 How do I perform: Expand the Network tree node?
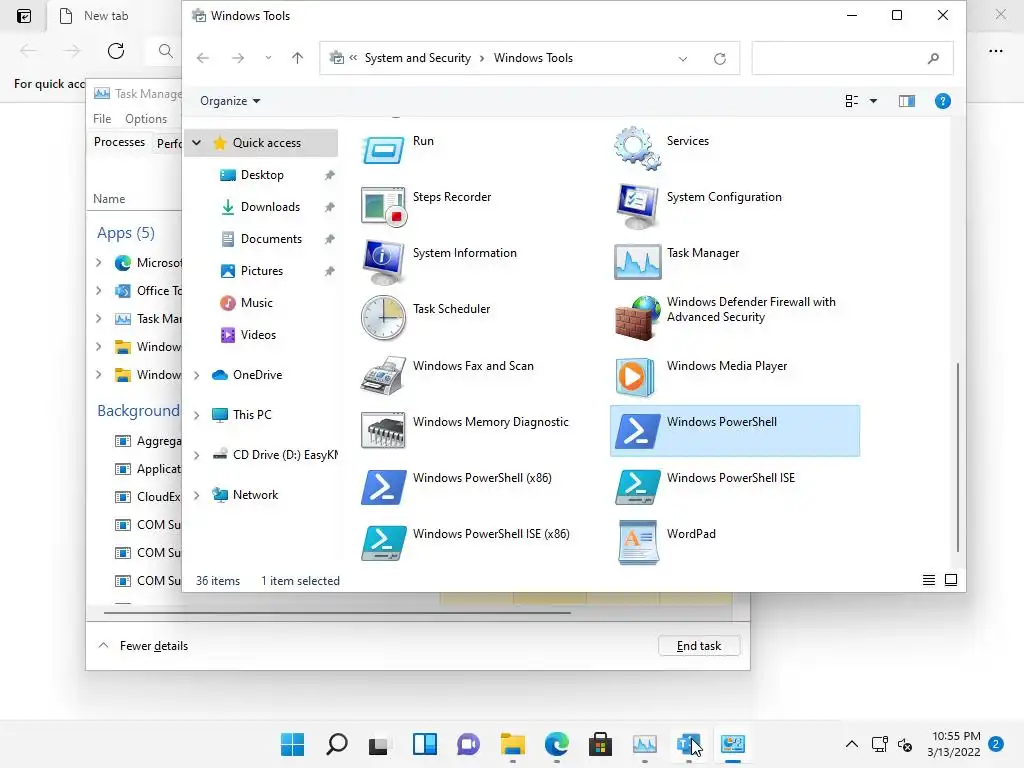(196, 495)
